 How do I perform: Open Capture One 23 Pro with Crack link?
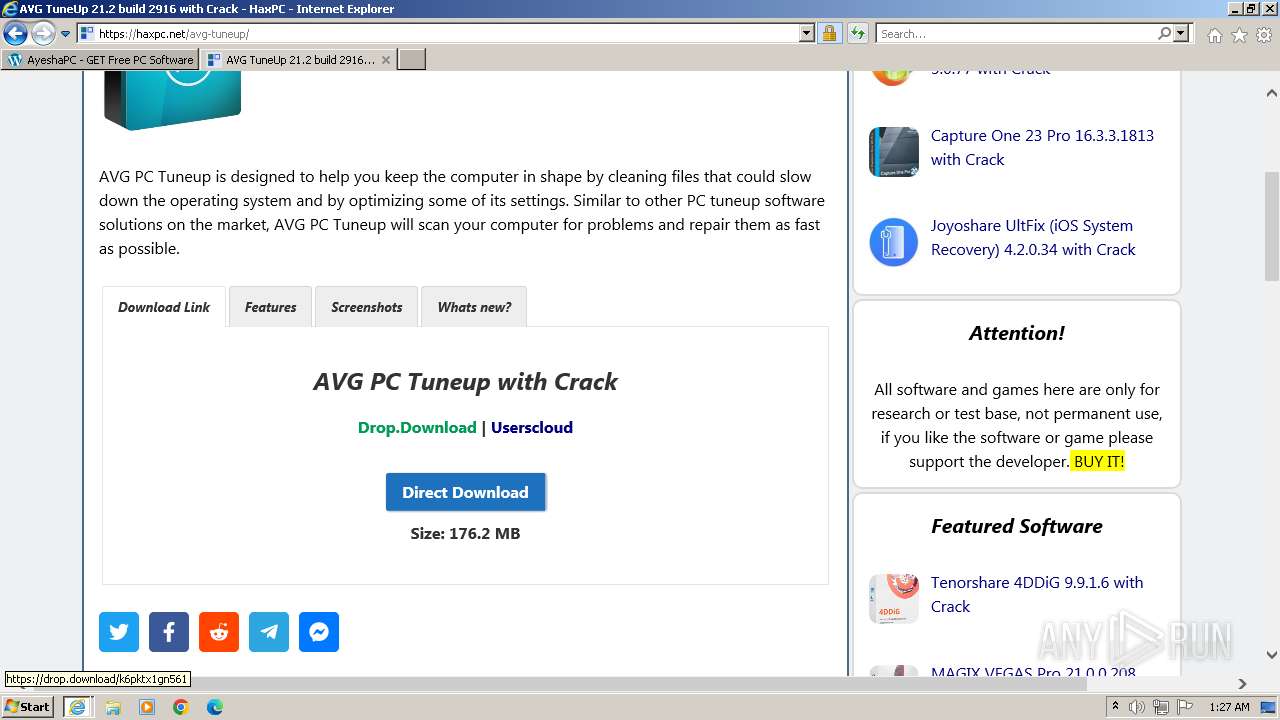[x=1042, y=147]
